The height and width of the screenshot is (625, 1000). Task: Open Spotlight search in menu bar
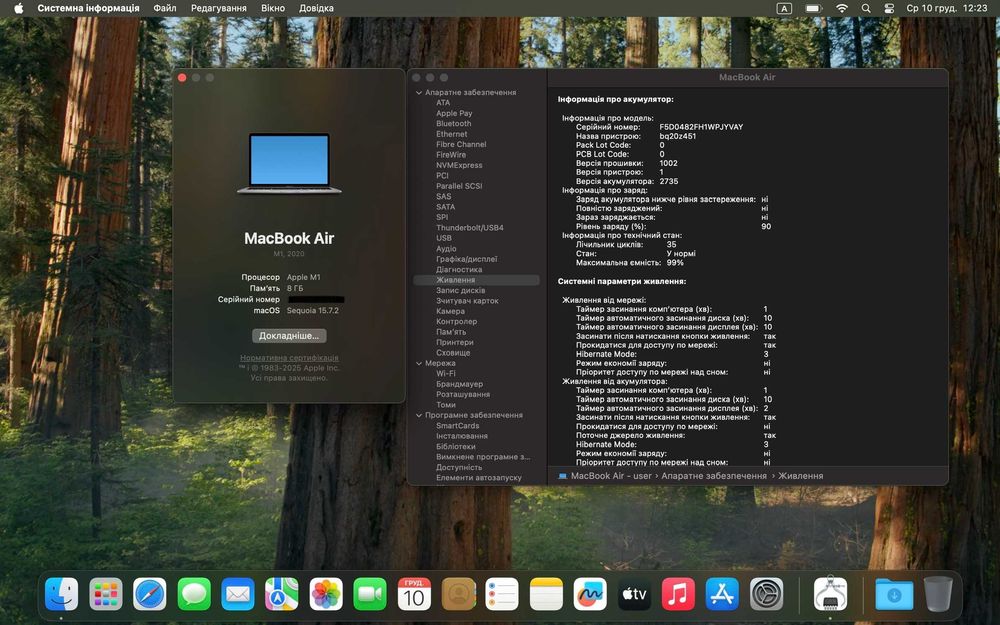(x=865, y=8)
